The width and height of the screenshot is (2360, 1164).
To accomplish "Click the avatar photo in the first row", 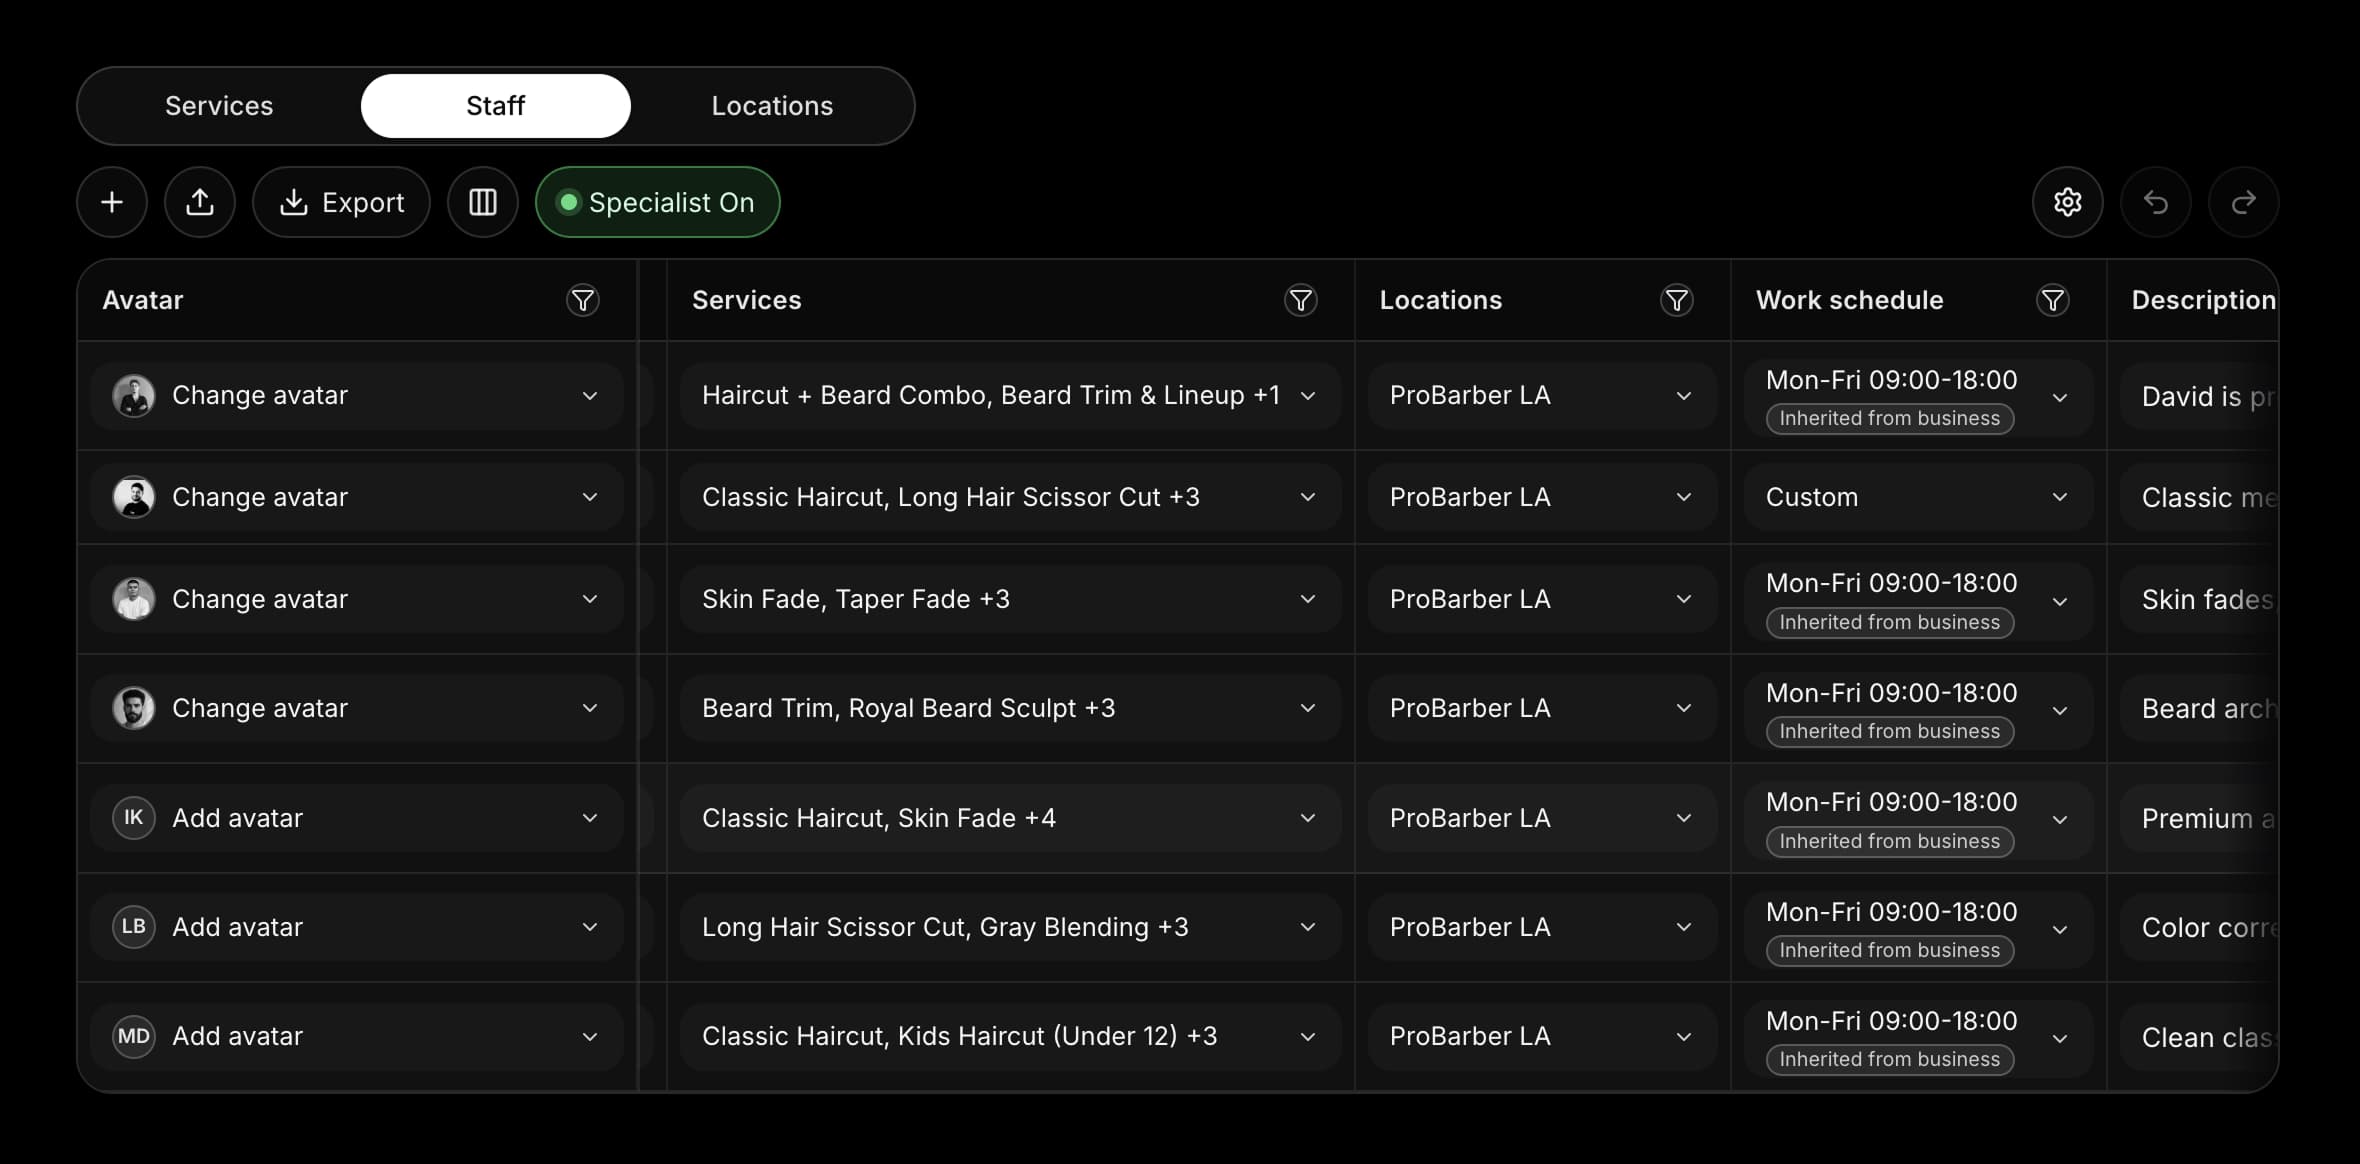I will pos(134,395).
